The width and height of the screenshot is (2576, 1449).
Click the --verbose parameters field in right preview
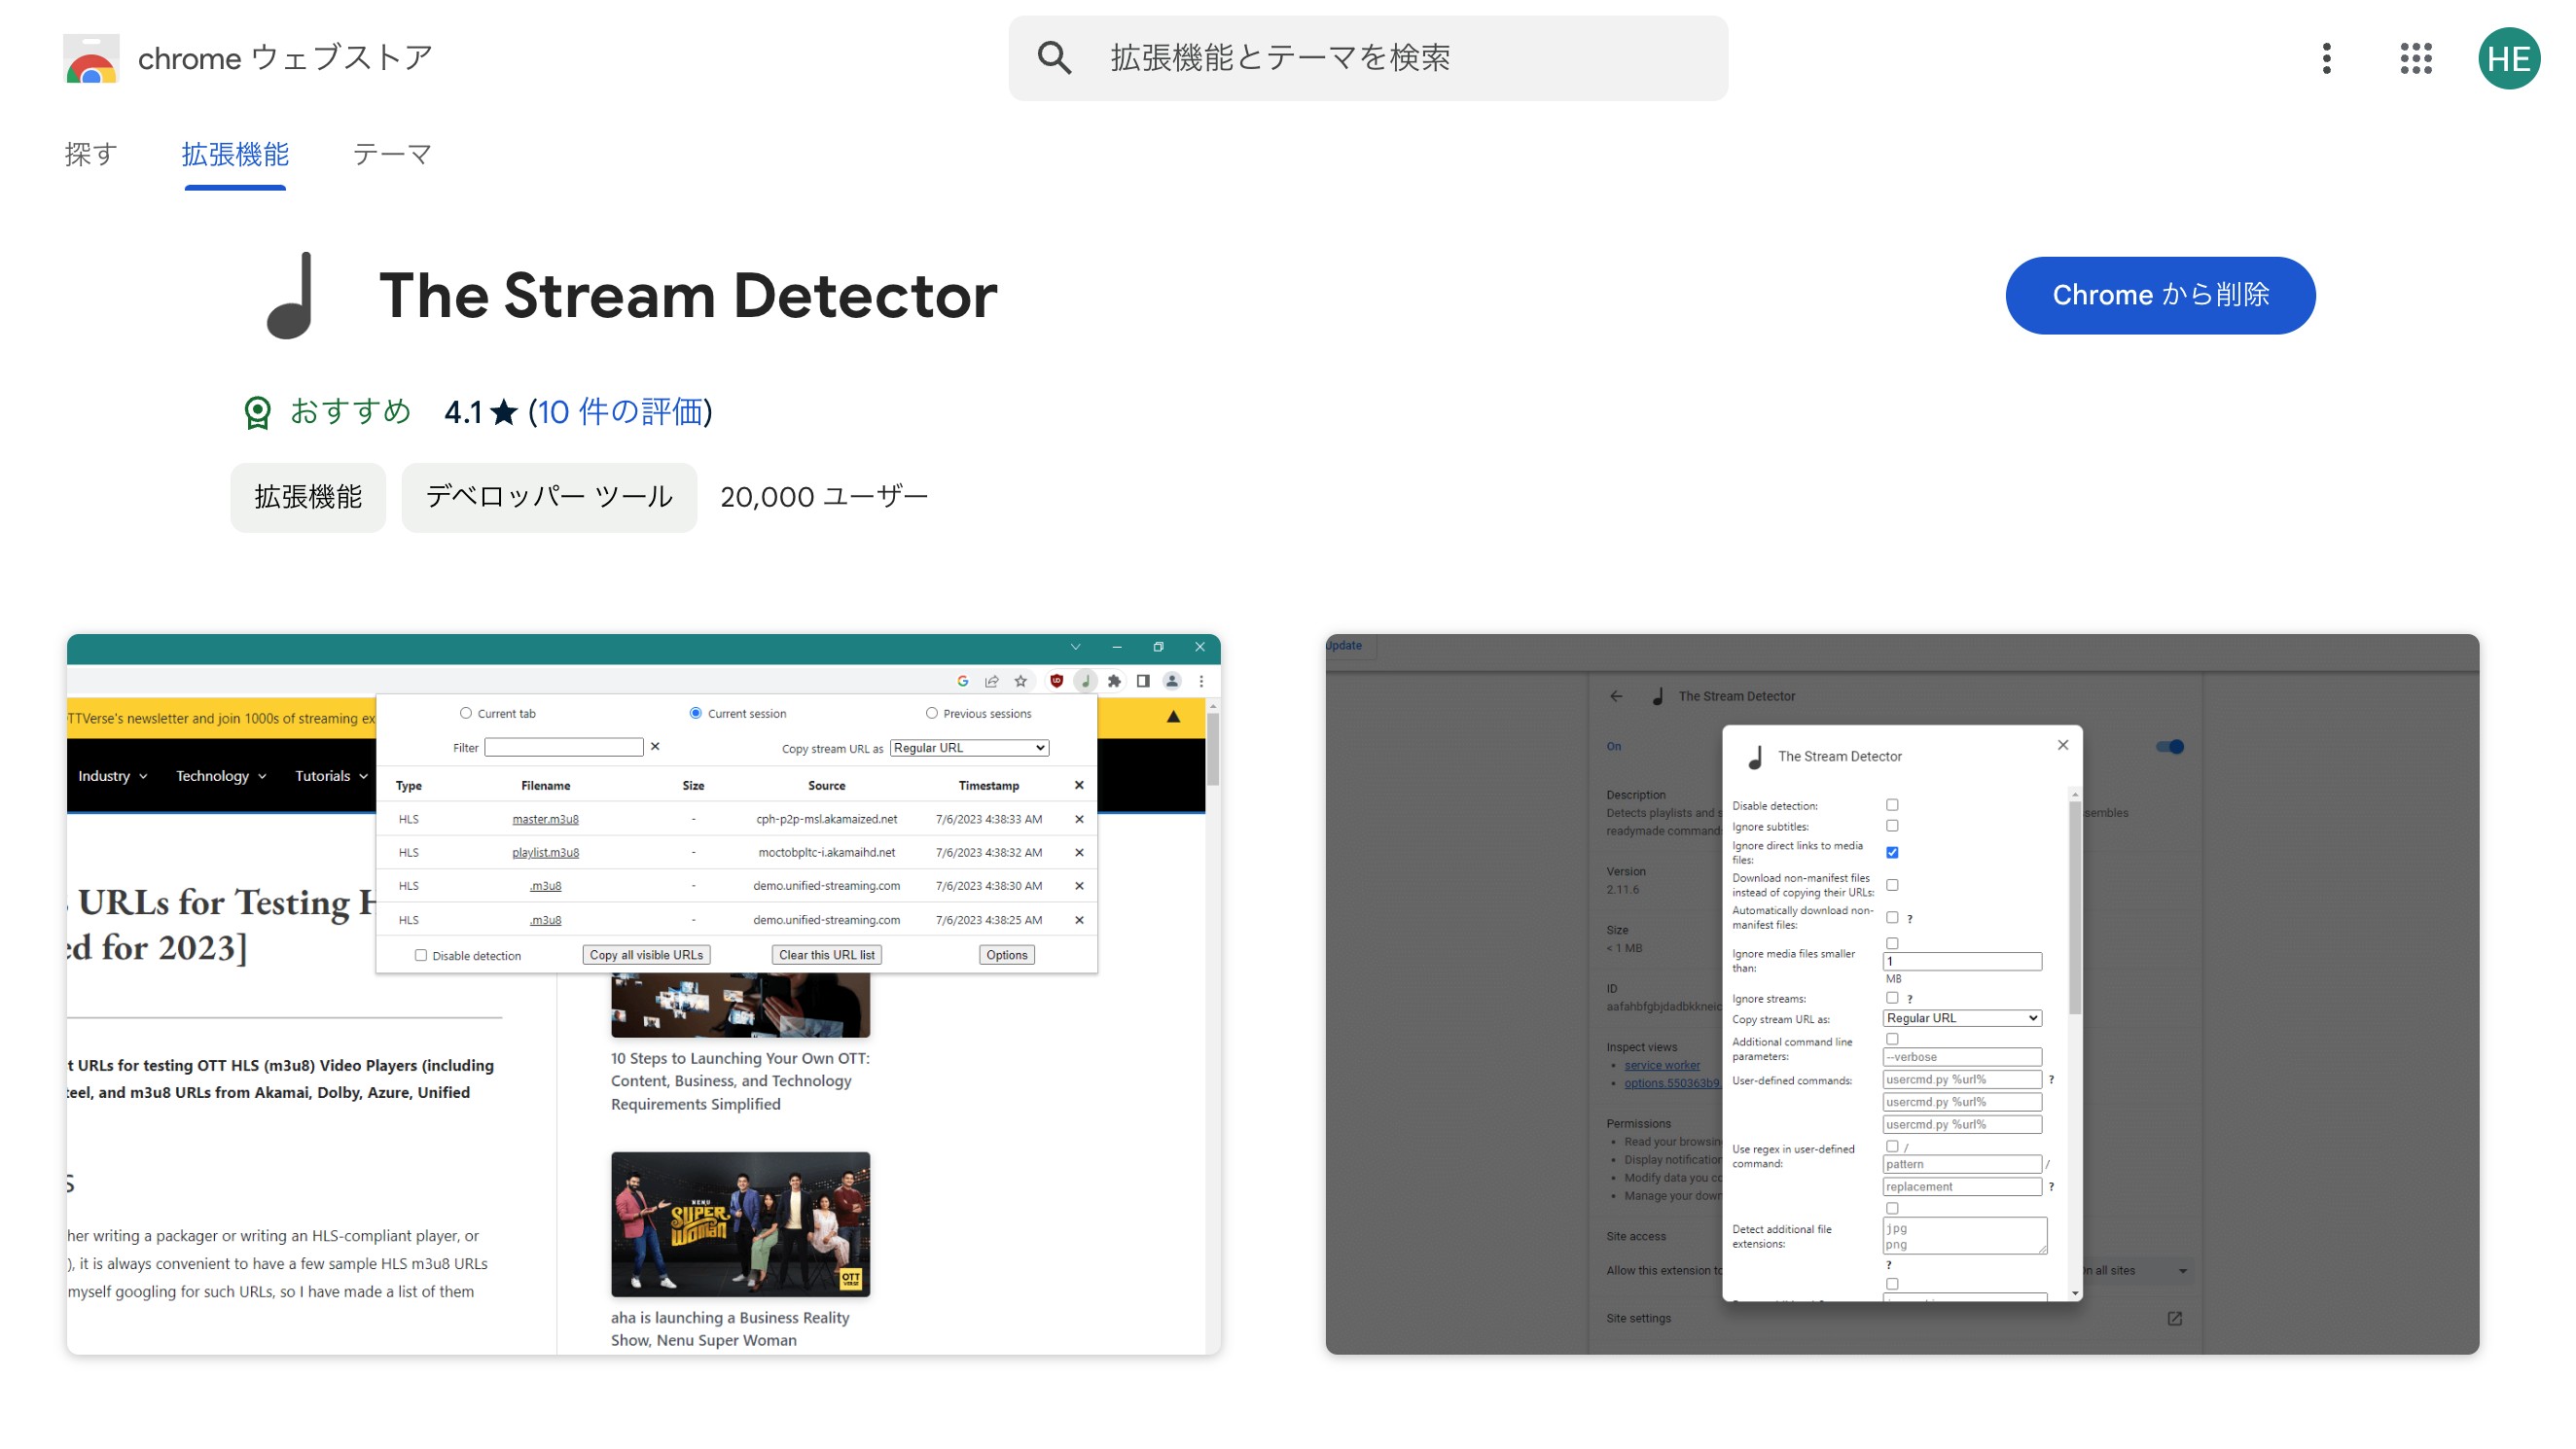coord(1961,1057)
